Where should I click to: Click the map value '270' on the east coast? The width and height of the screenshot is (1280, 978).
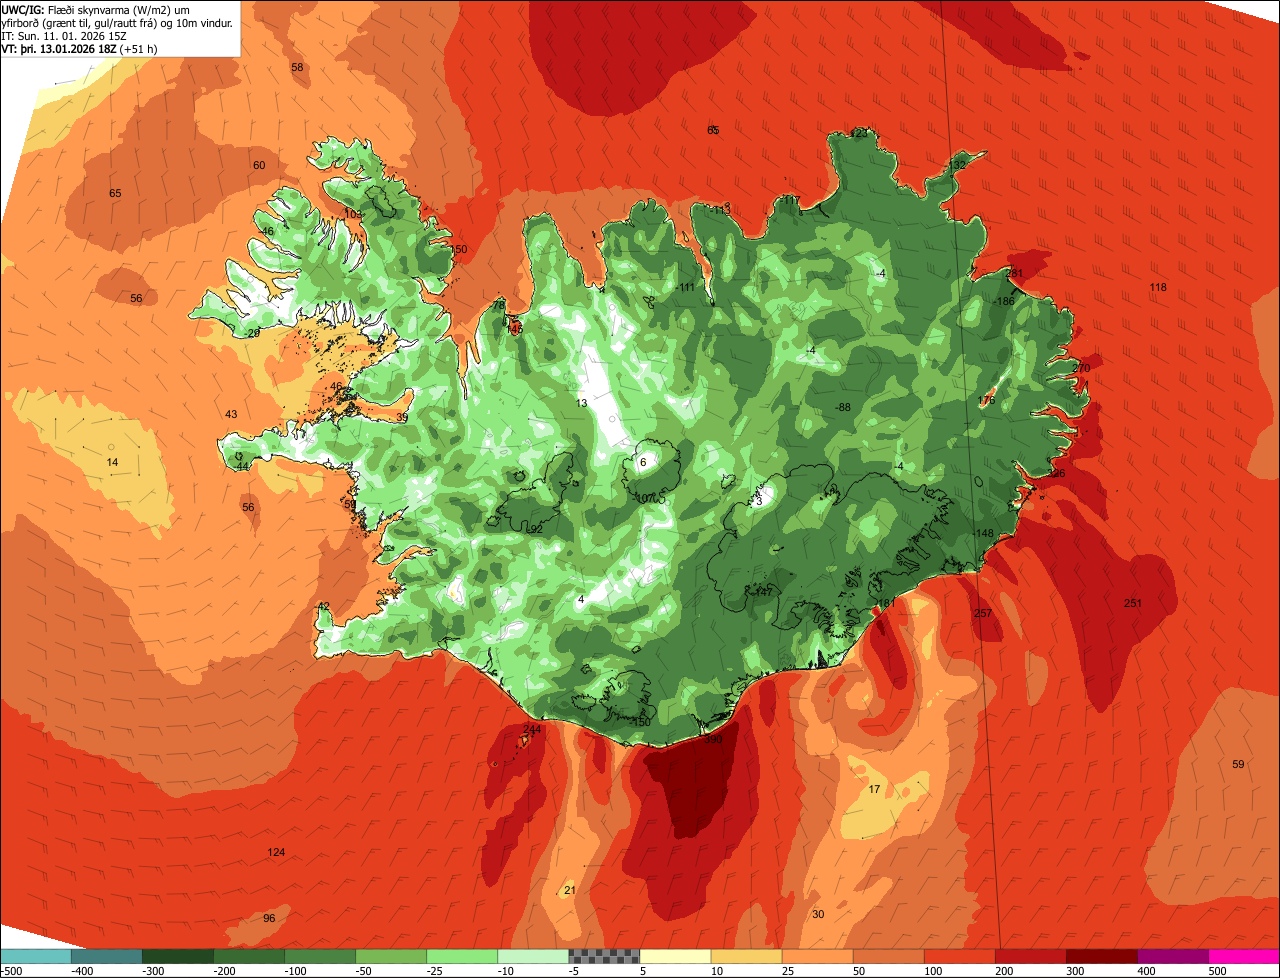click(x=1081, y=369)
